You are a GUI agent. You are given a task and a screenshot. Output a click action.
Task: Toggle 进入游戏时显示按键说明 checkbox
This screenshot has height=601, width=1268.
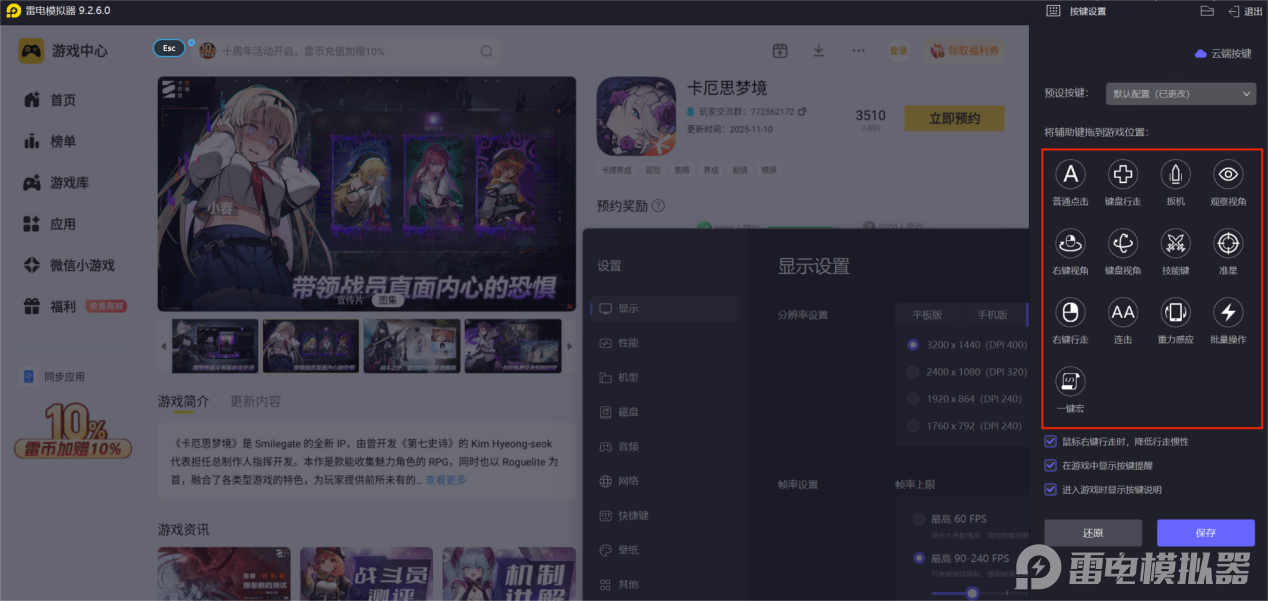tap(1050, 489)
